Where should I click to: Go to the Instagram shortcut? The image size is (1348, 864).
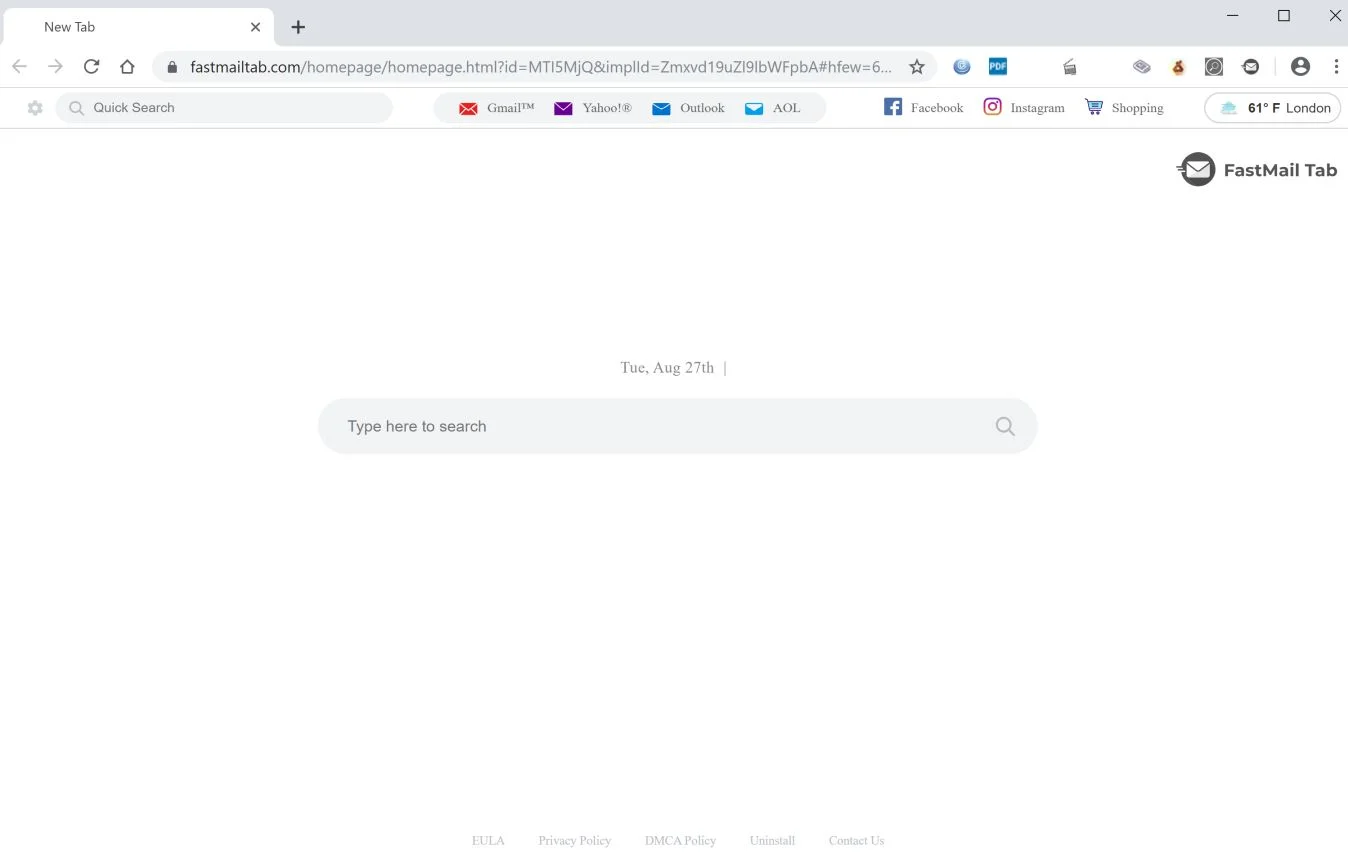[1024, 107]
